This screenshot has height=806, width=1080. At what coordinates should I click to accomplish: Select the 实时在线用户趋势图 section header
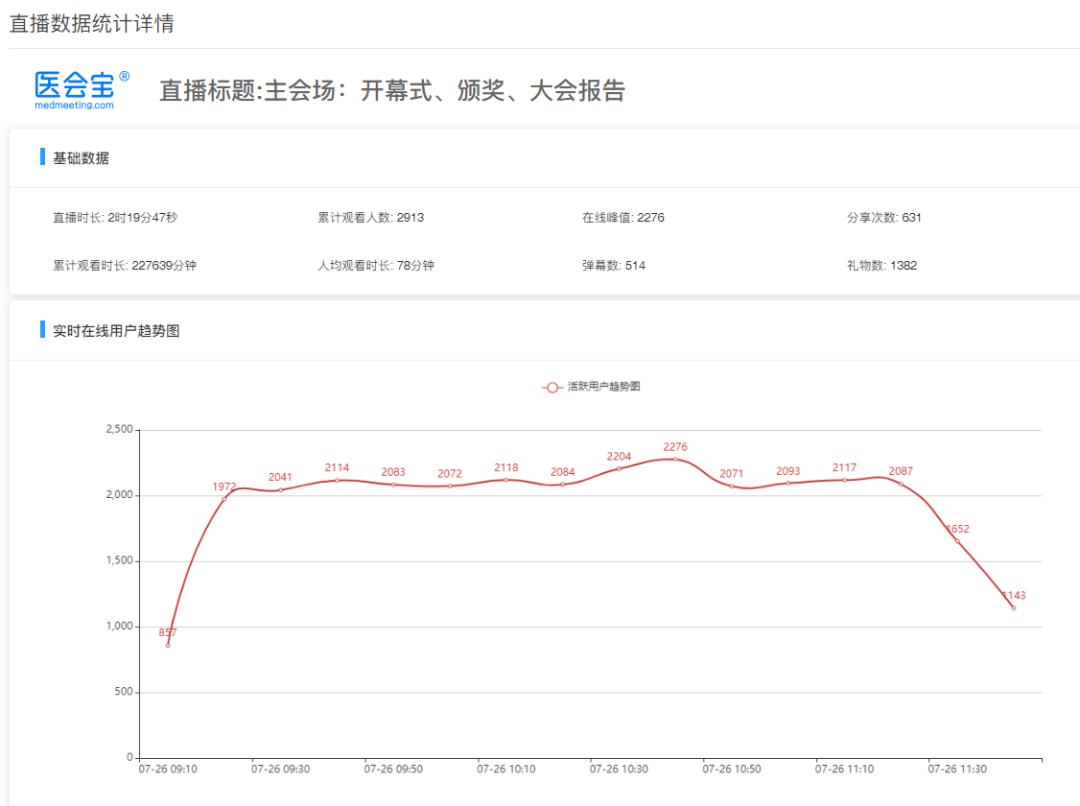(x=116, y=331)
